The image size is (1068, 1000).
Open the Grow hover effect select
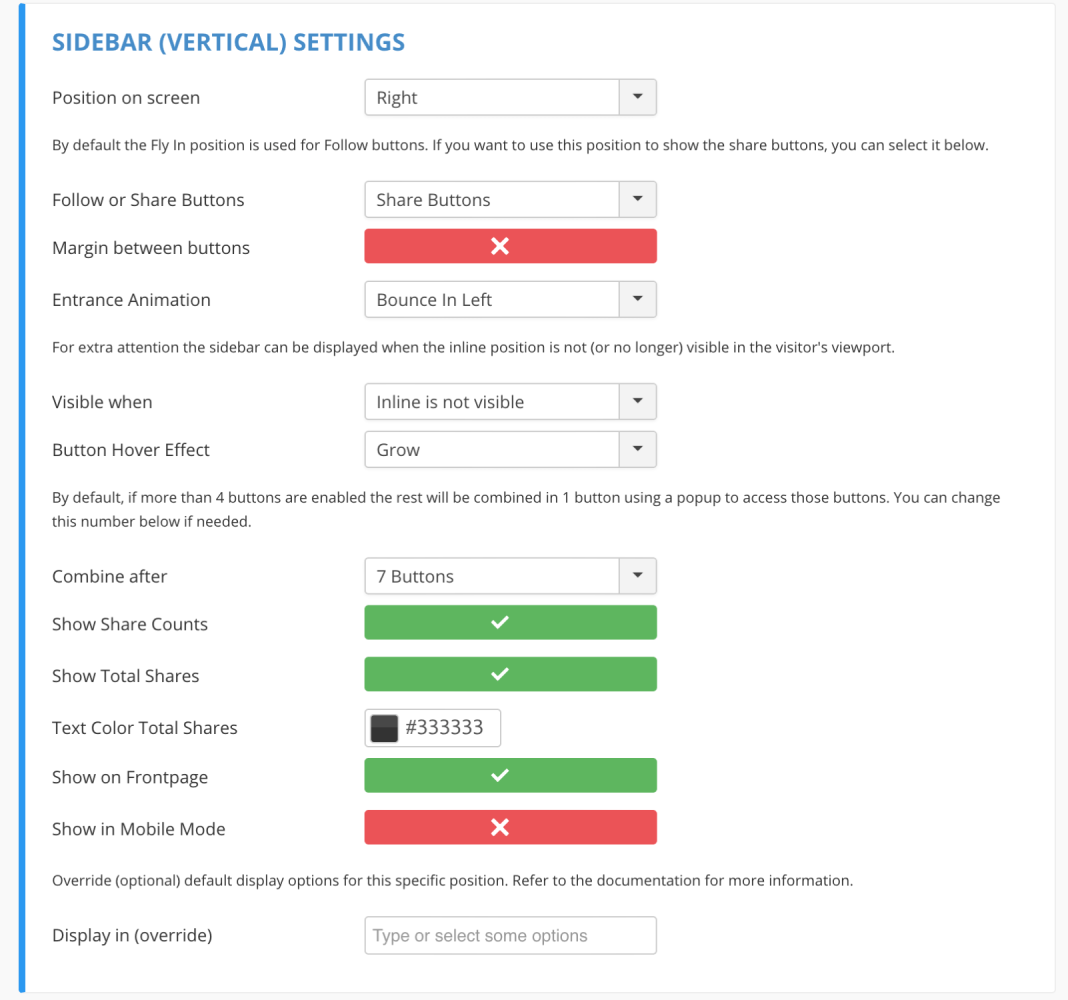pos(510,449)
